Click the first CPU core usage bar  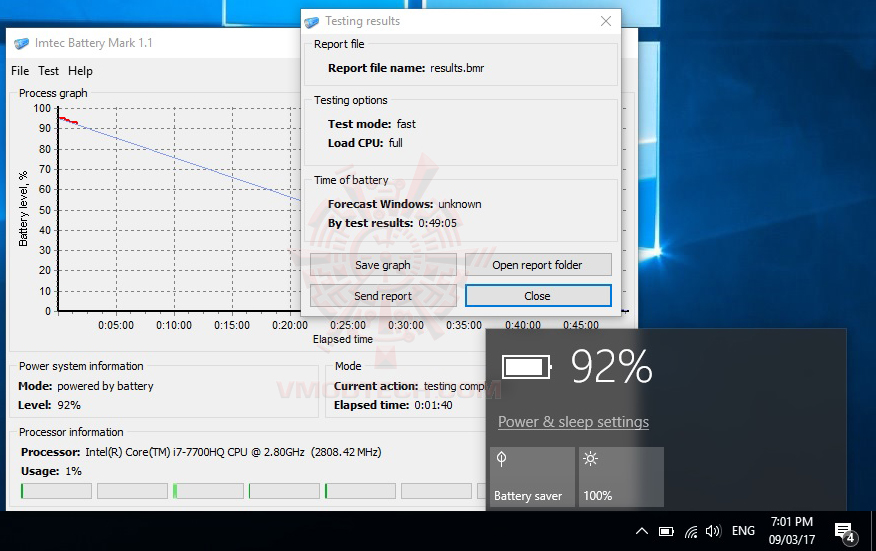pos(56,491)
